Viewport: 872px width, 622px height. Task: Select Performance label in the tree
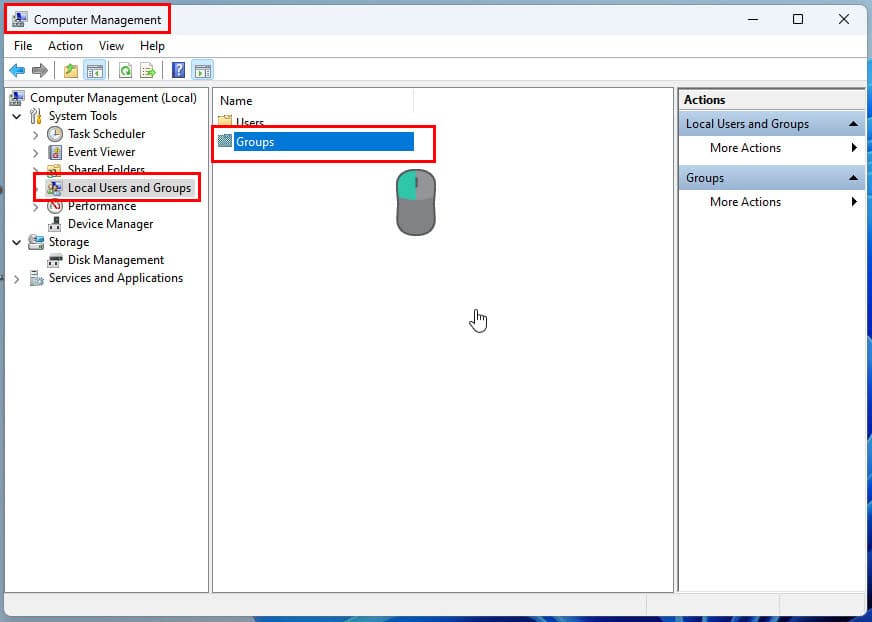102,206
